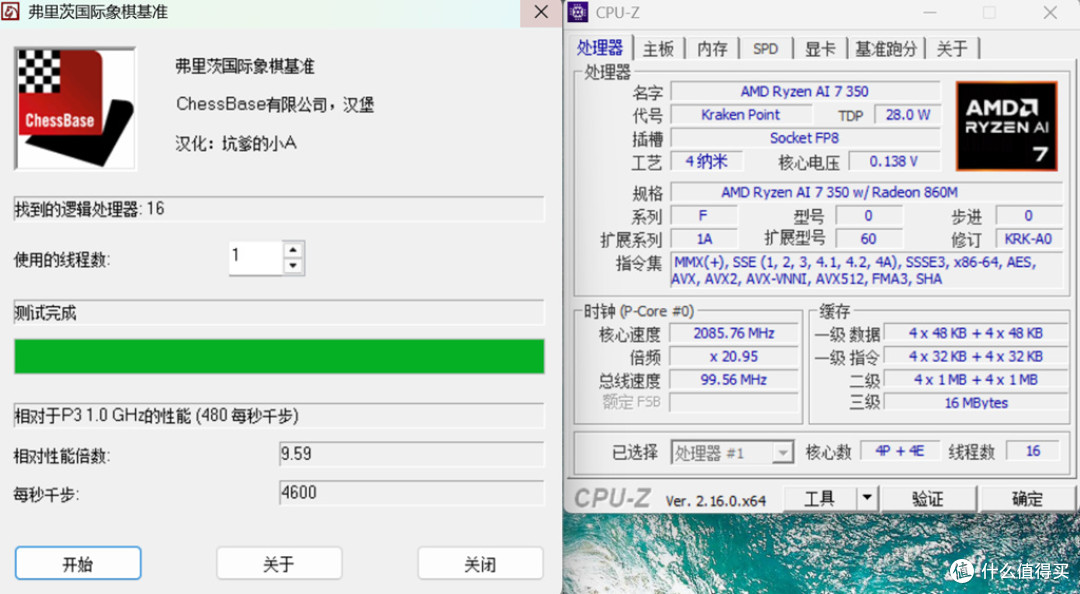Decrease thread count with down arrow

tap(293, 266)
